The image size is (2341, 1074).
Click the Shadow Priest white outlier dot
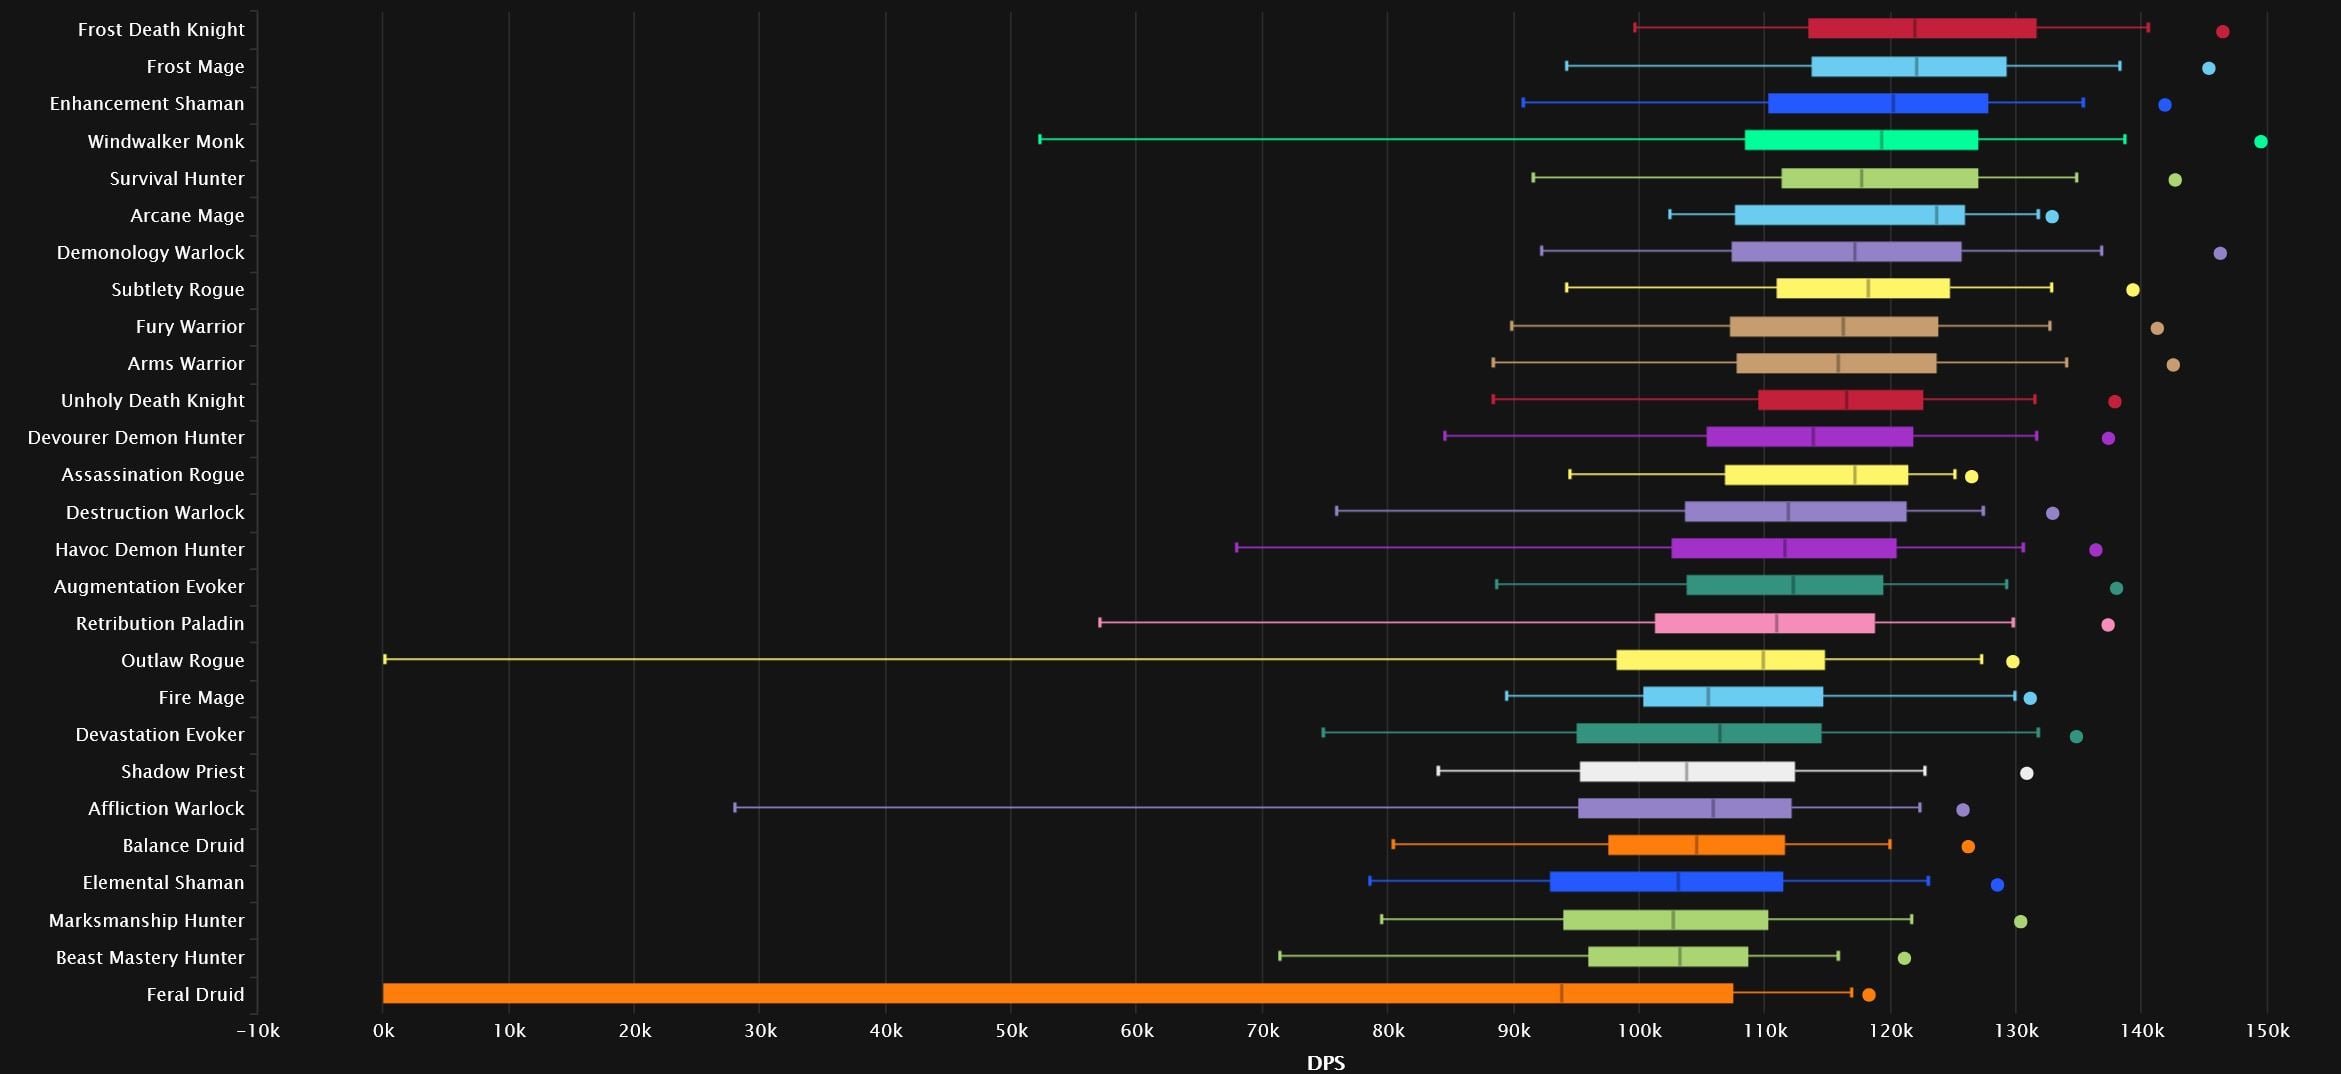2026,773
